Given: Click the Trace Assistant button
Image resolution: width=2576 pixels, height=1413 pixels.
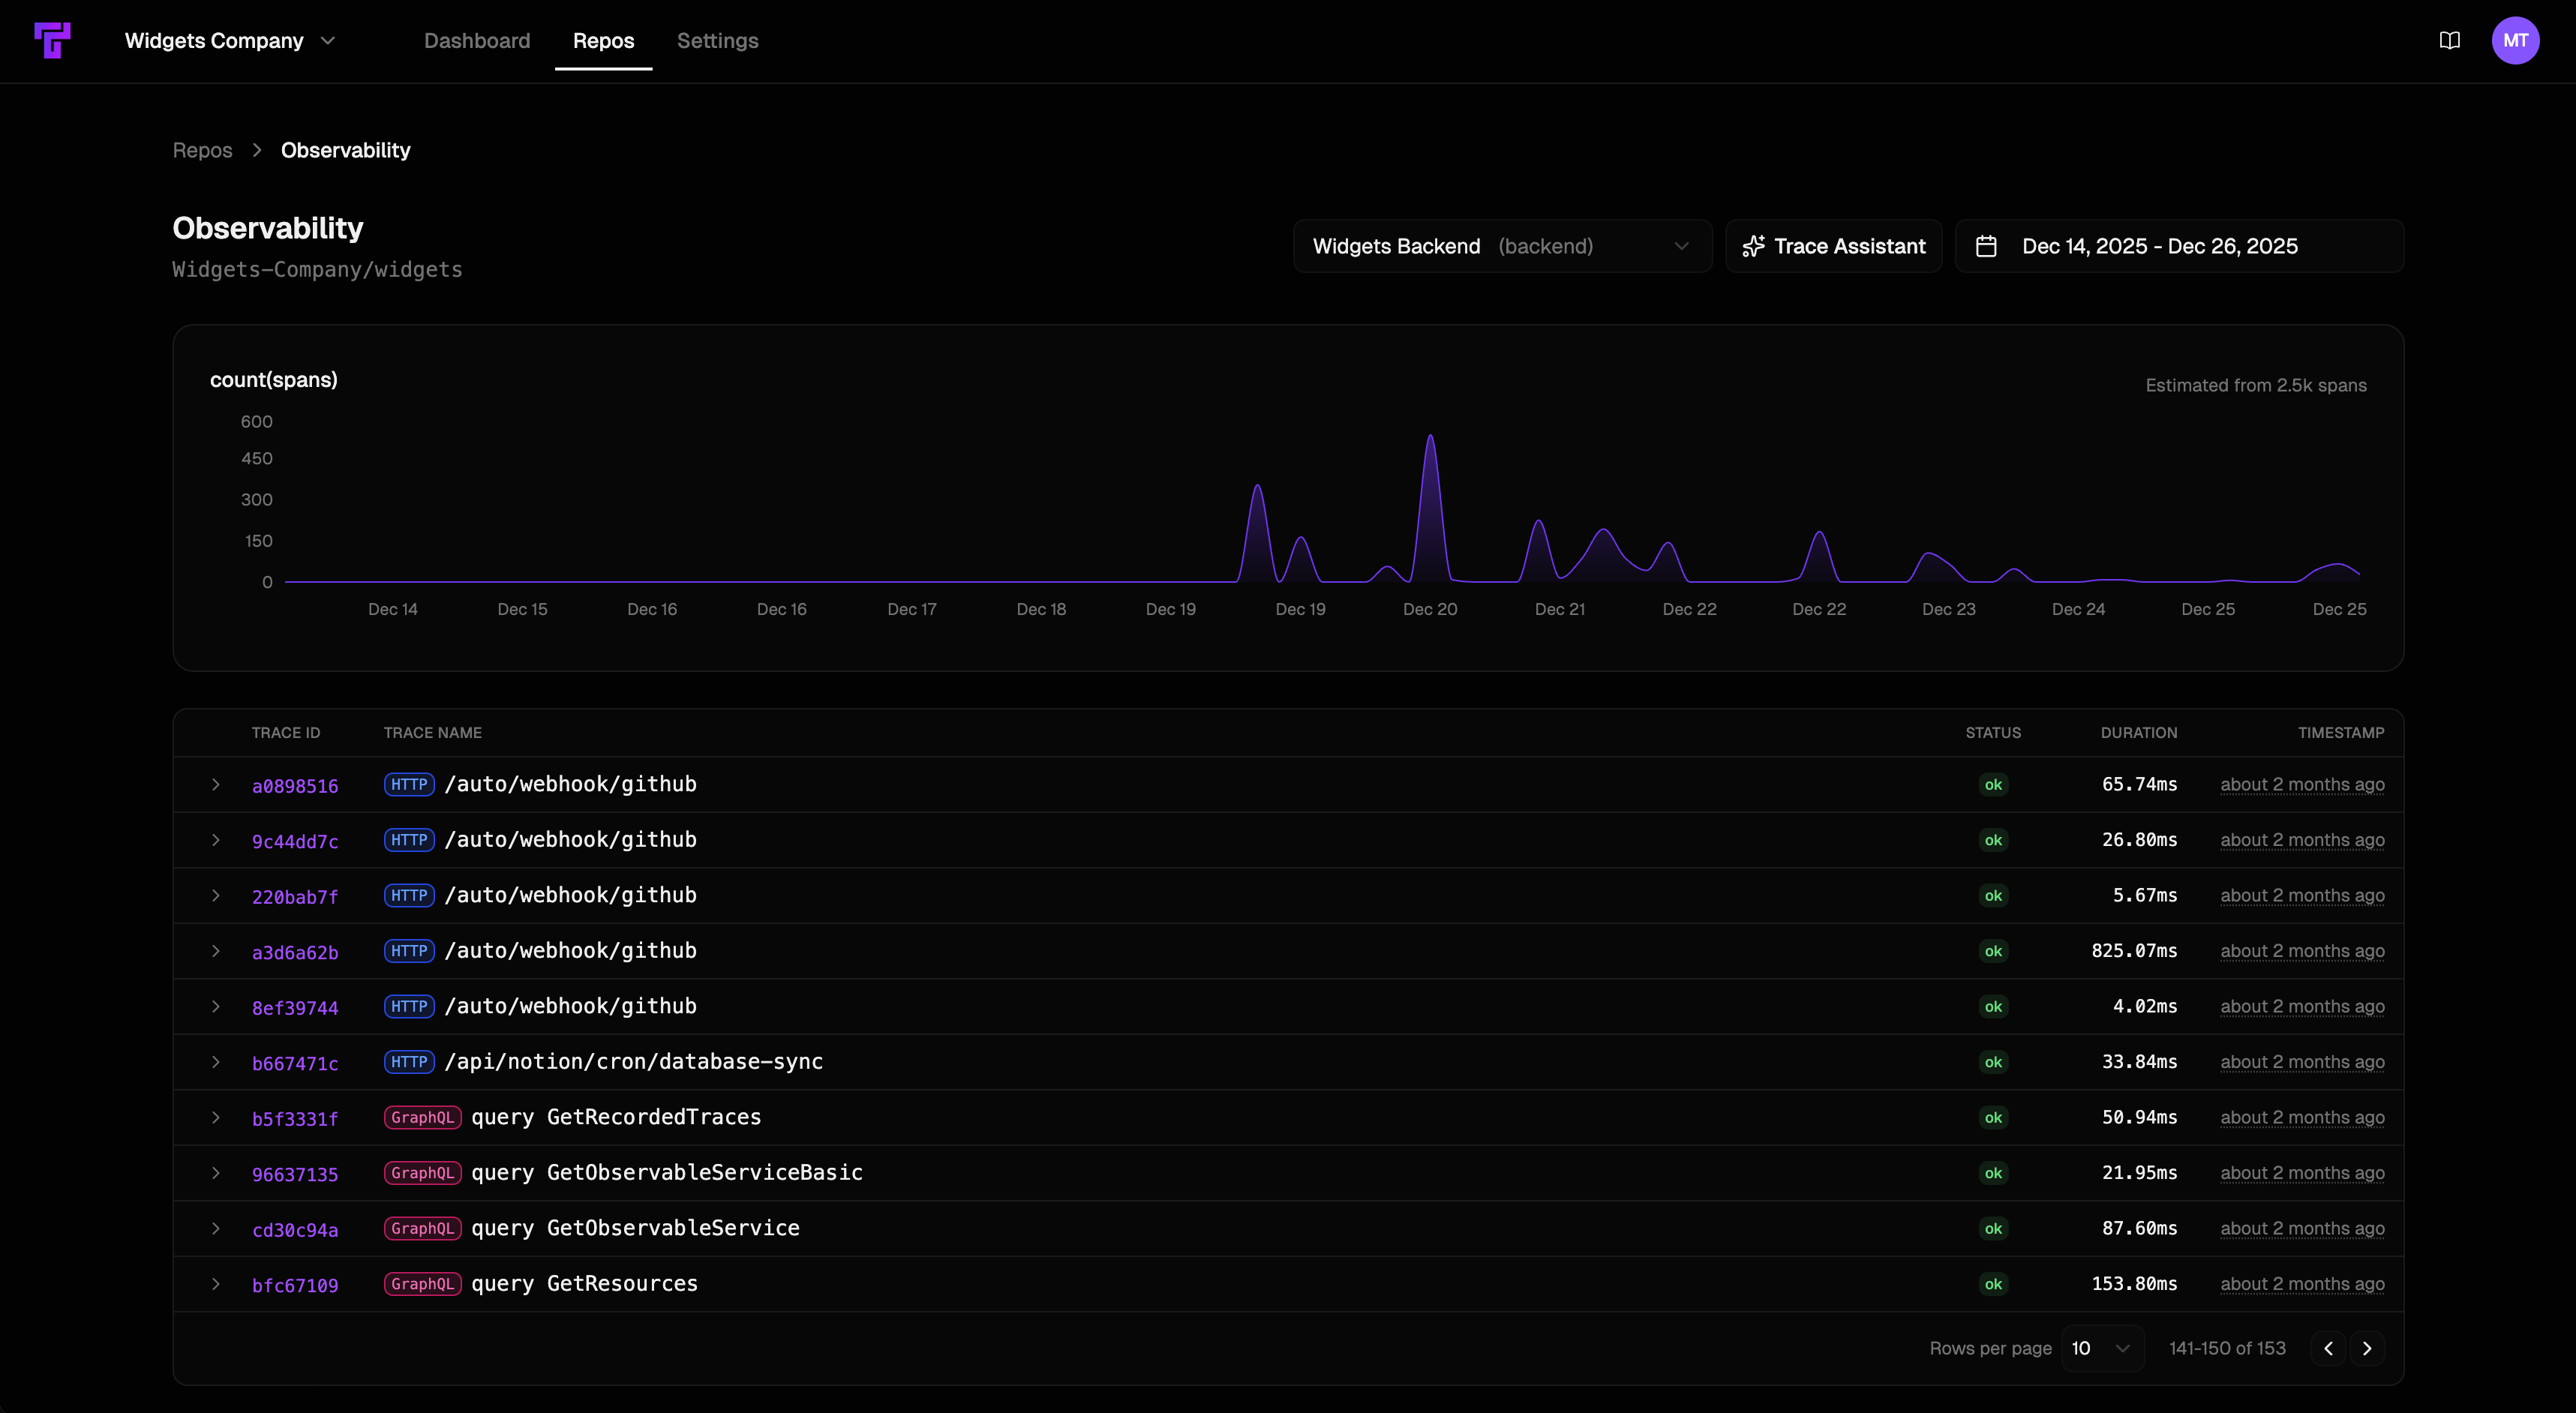Looking at the screenshot, I should click(x=1834, y=245).
